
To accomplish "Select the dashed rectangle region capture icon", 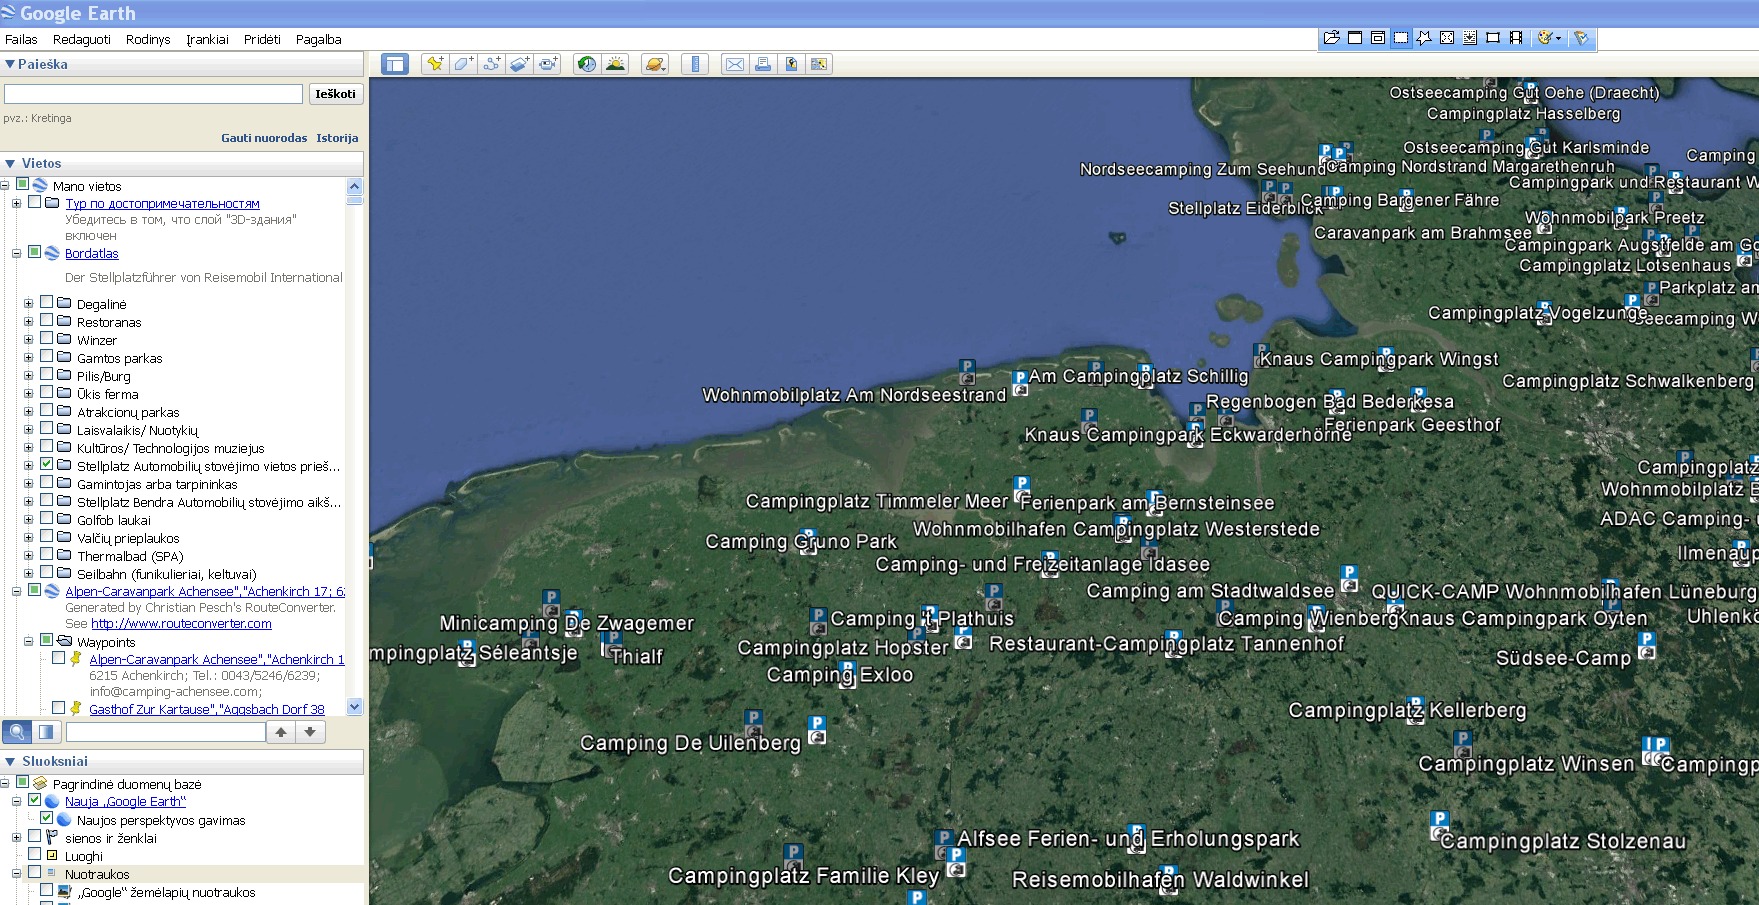I will [x=1401, y=38].
